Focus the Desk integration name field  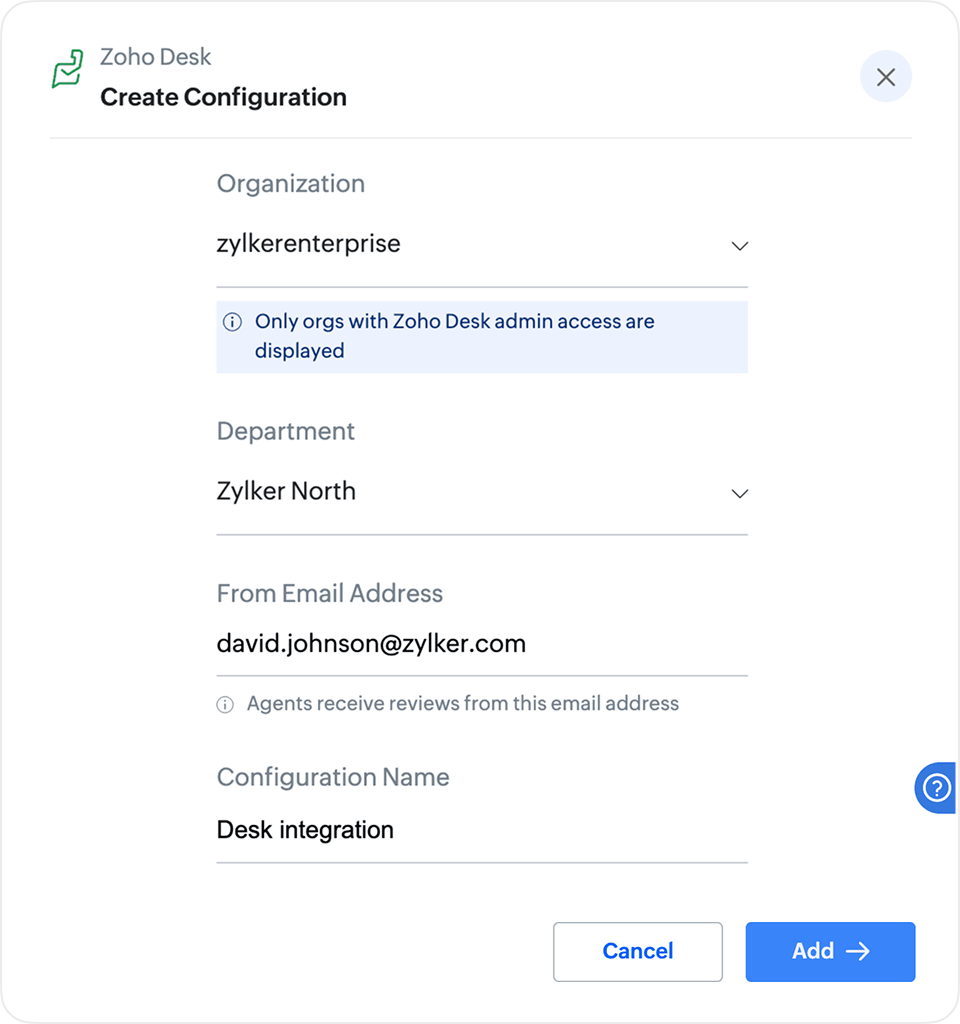[305, 830]
